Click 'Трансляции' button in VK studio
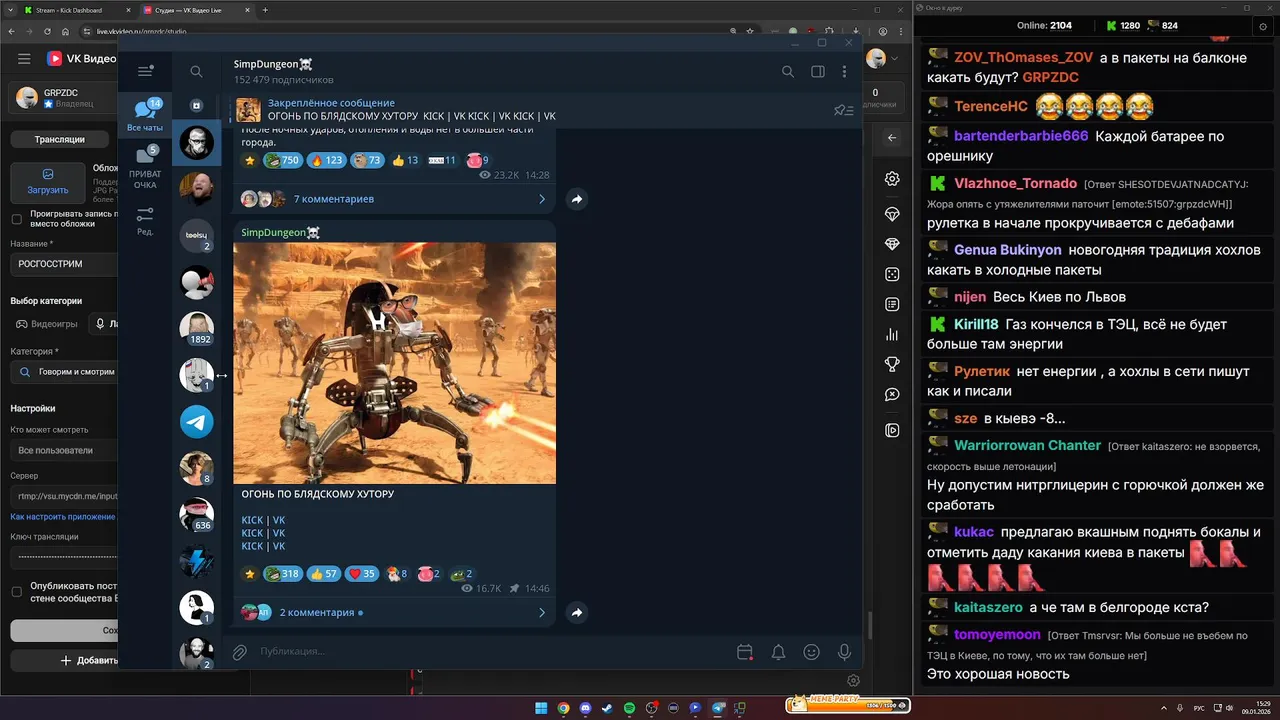 (x=60, y=139)
